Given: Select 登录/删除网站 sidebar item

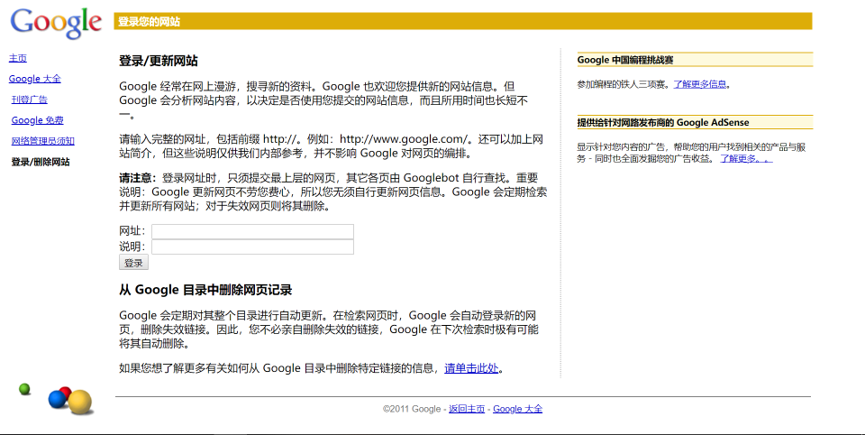Looking at the screenshot, I should pyautogui.click(x=40, y=162).
